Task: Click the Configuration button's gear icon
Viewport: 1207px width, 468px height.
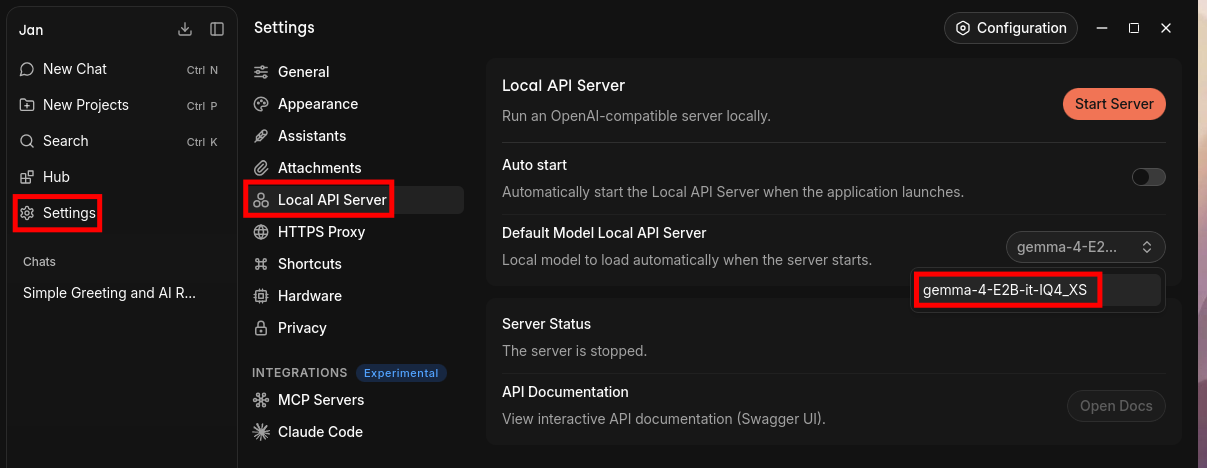Action: [x=963, y=28]
